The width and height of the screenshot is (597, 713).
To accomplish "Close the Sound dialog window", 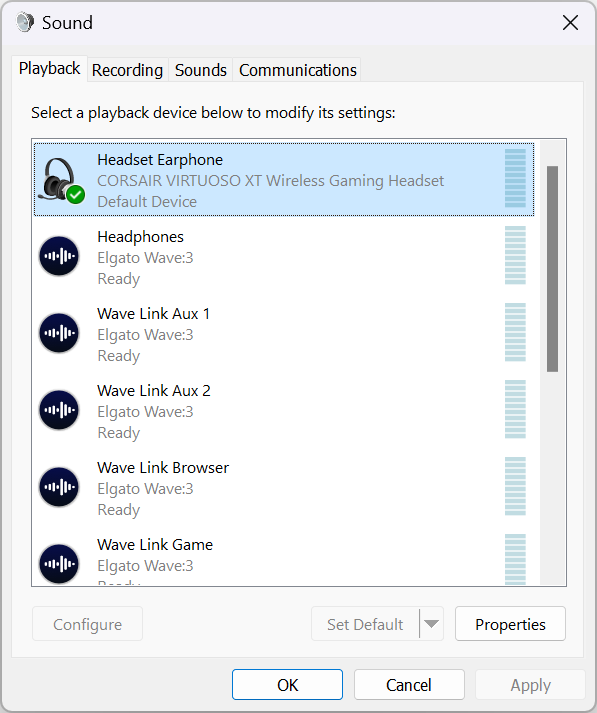I will [570, 22].
